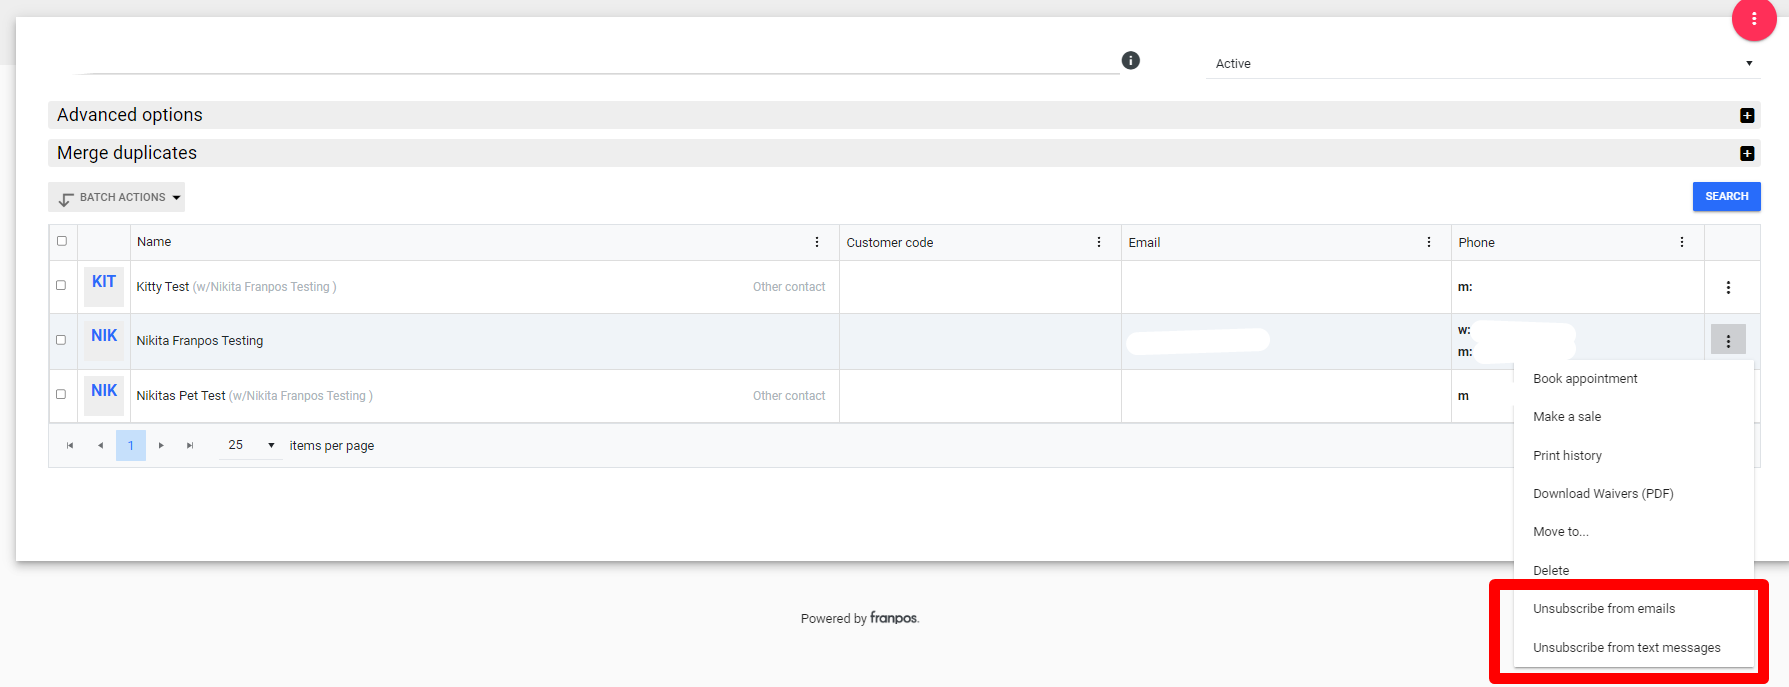
Task: Click the Advanced options heading
Action: click(x=130, y=115)
